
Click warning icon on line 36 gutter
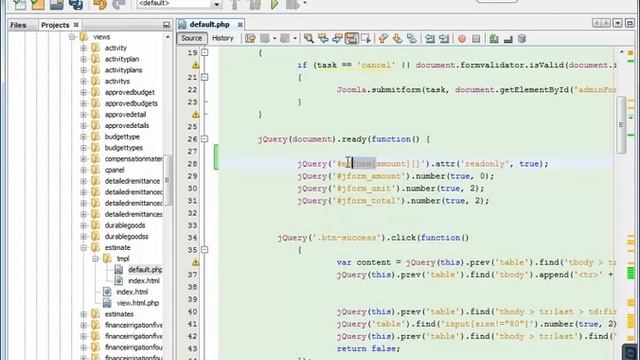click(x=196, y=262)
